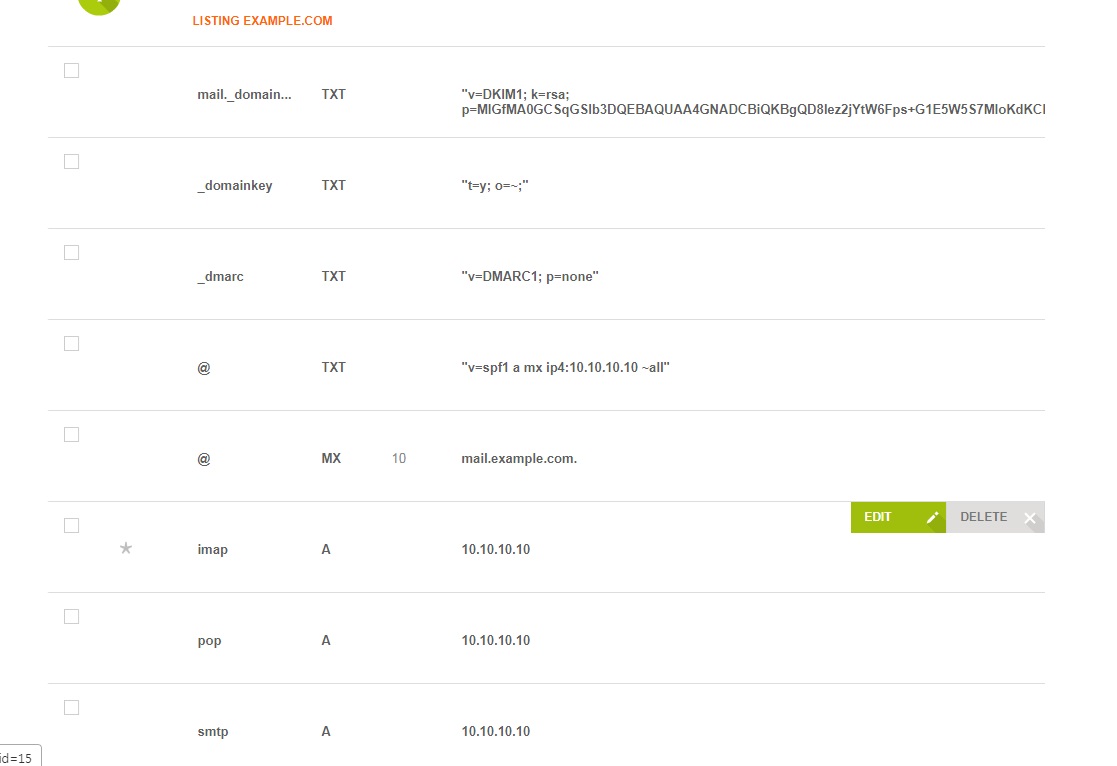Click the smtp record IP address
The image size is (1117, 766).
495,732
